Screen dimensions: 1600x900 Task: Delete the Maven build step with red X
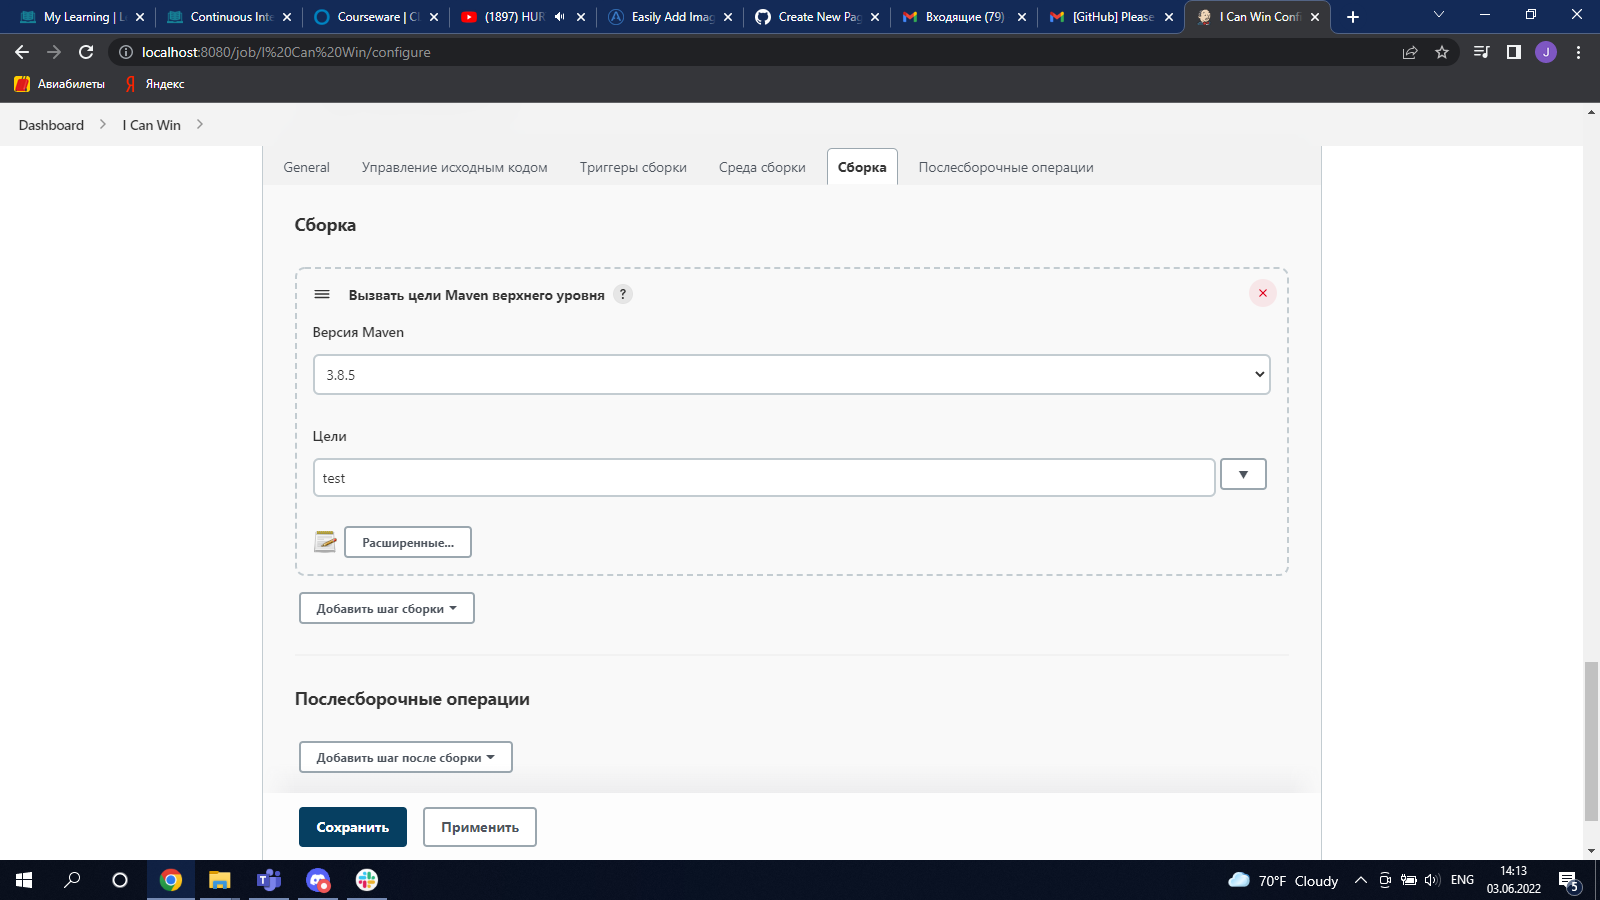(1262, 293)
